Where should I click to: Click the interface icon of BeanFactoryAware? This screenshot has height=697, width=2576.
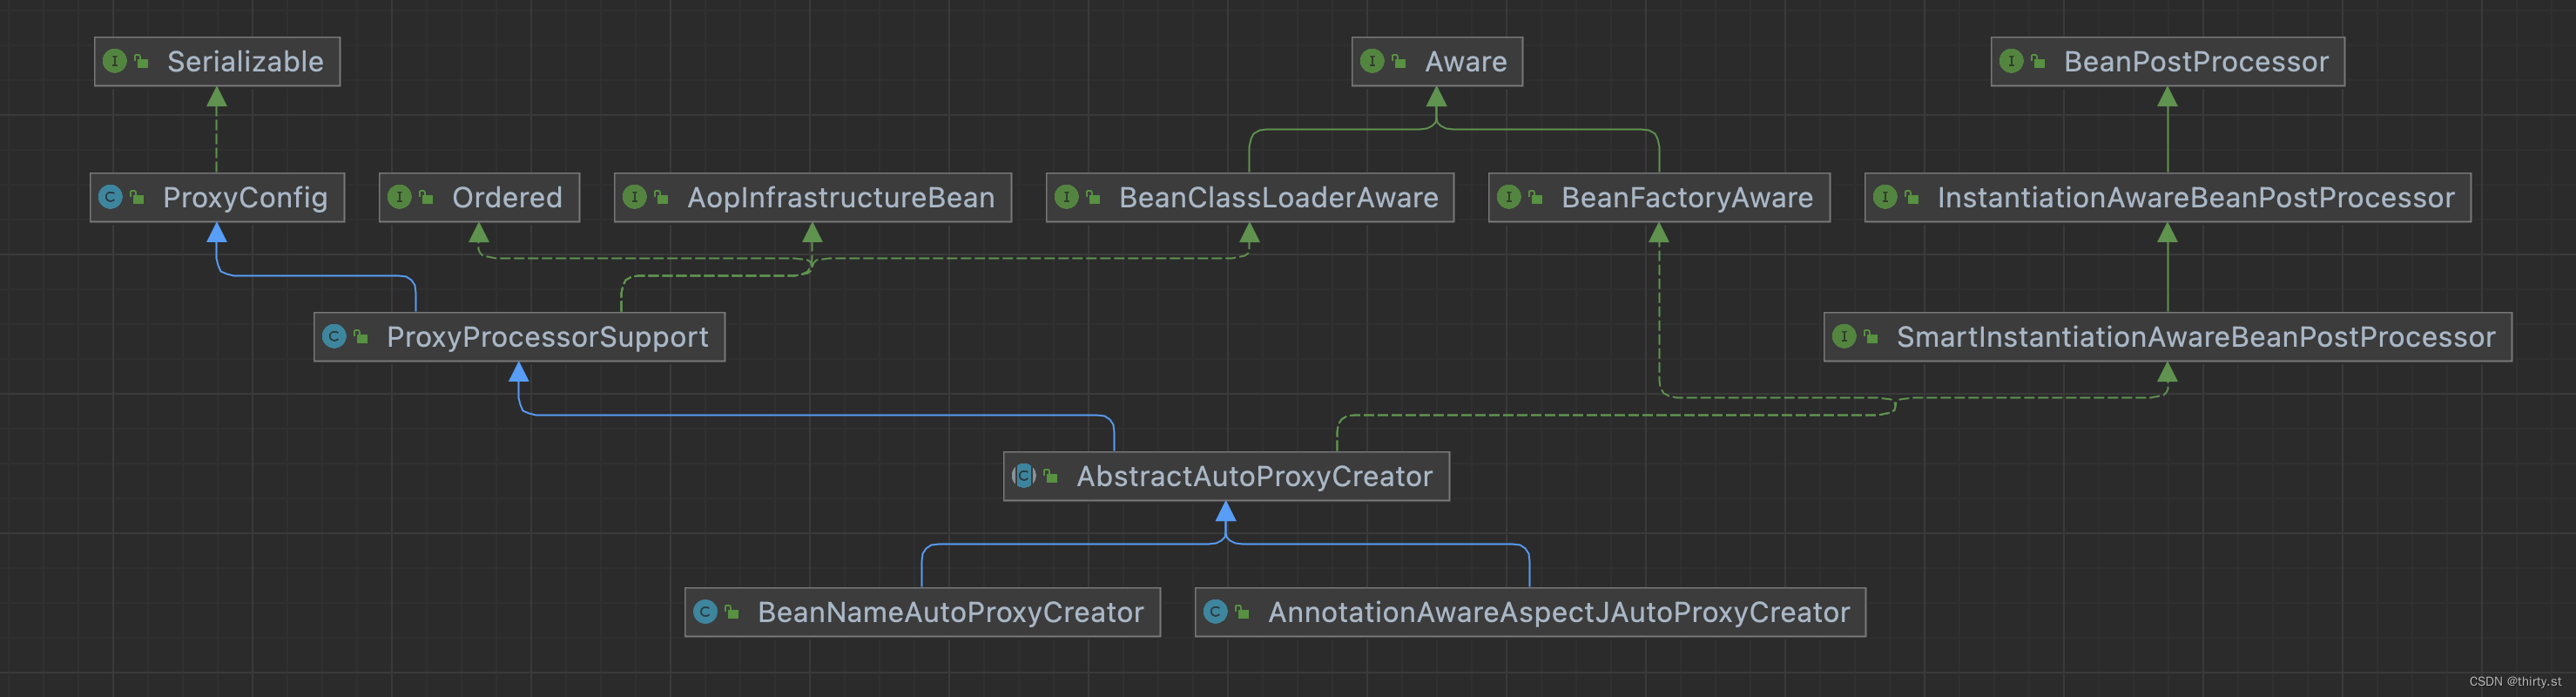(1510, 197)
